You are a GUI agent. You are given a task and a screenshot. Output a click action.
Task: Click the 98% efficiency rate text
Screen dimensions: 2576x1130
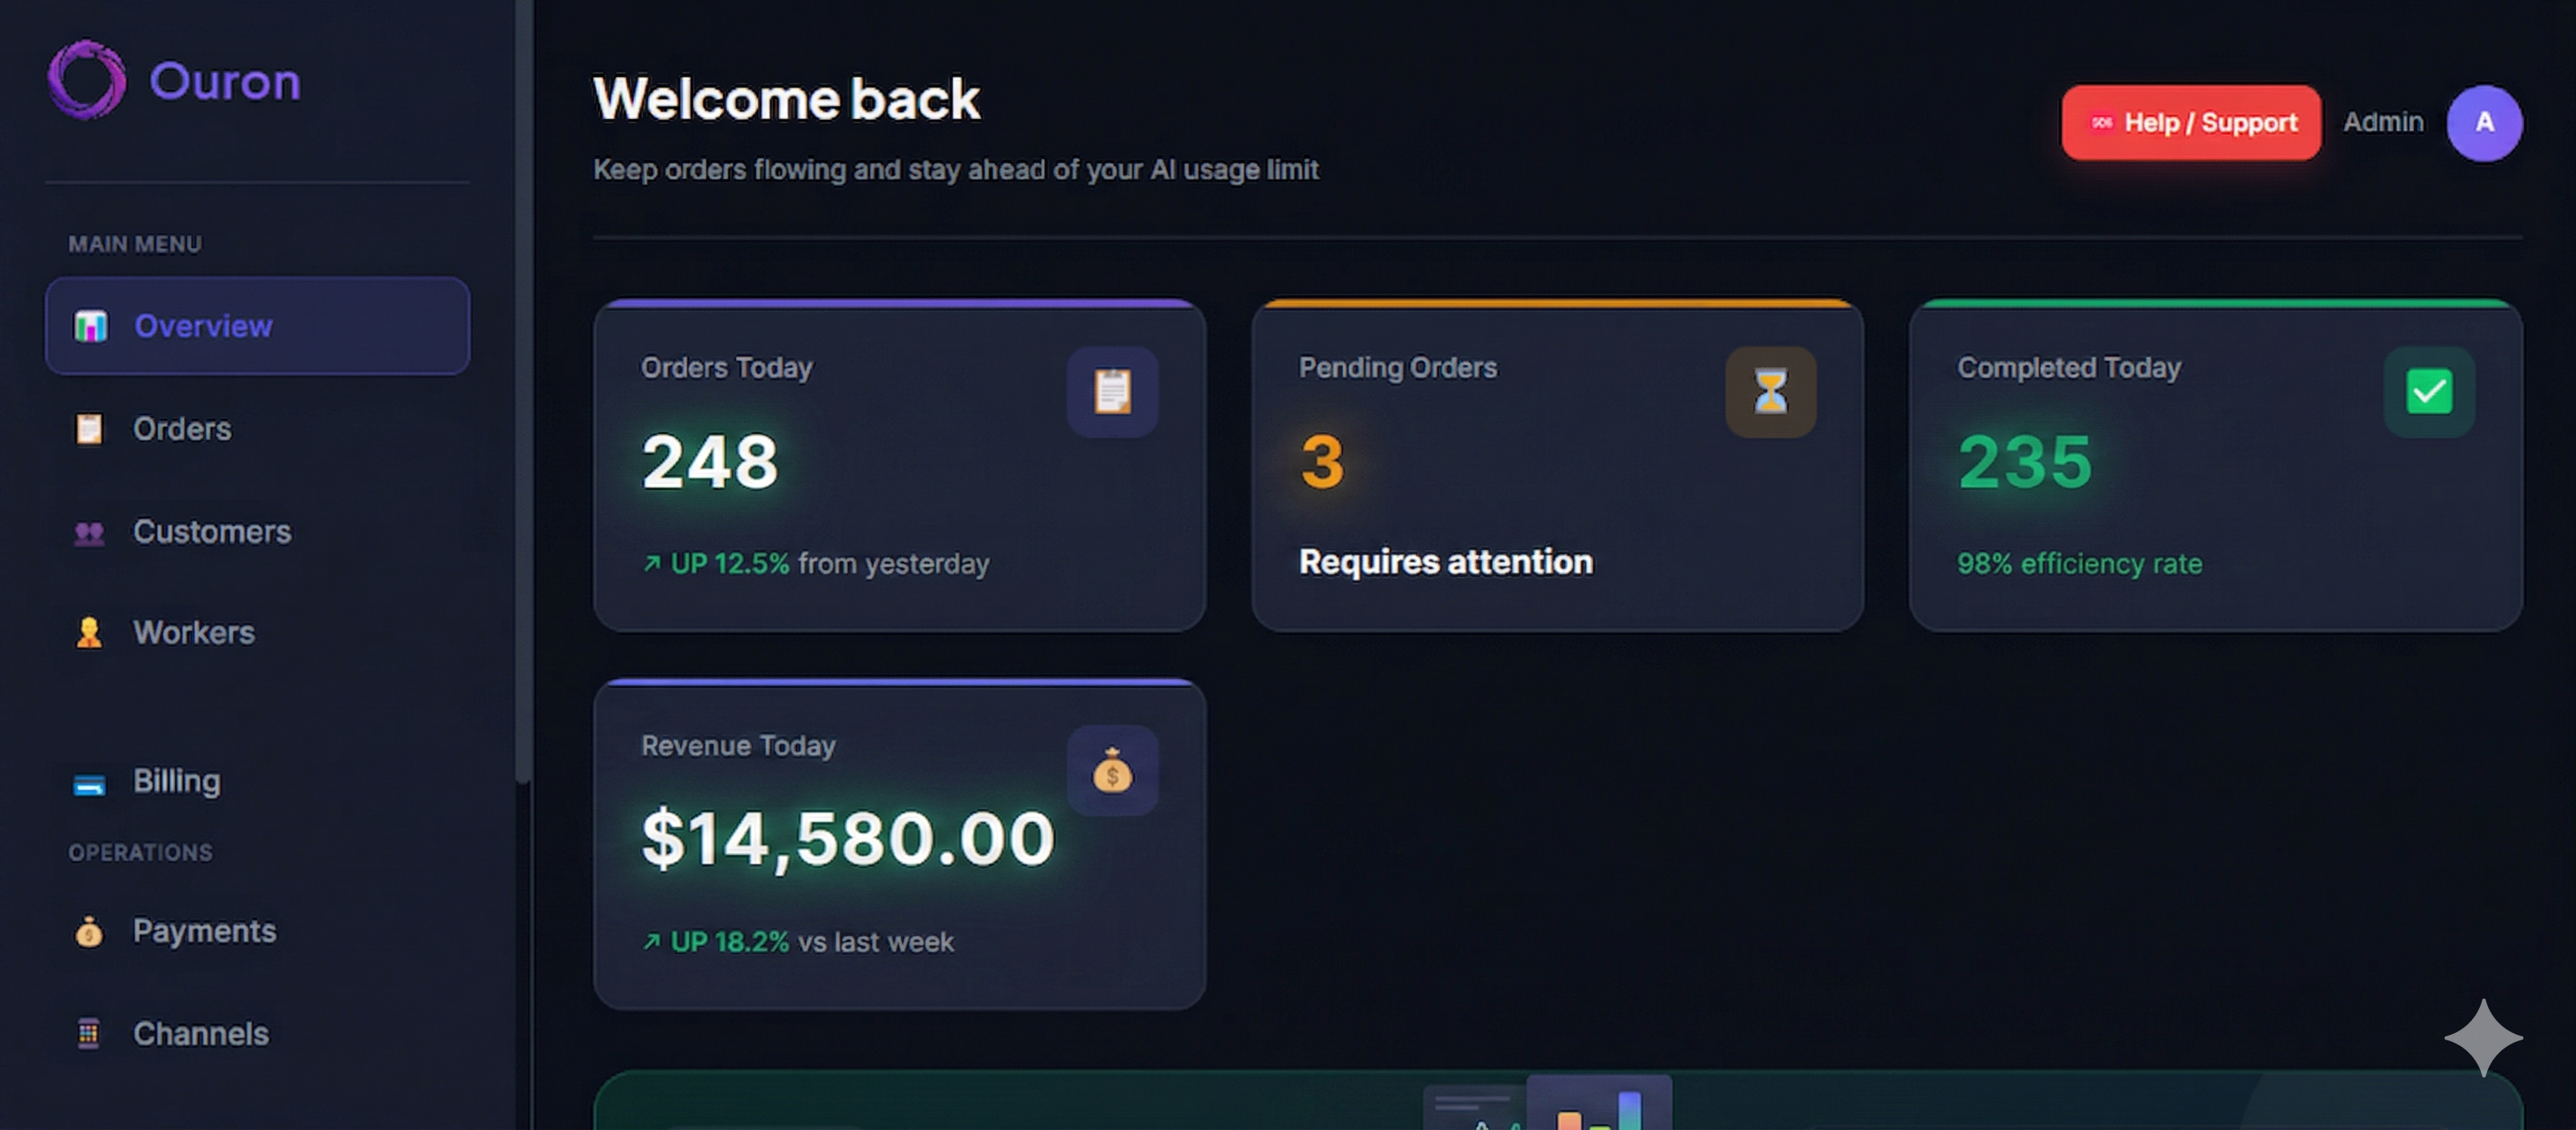tap(2078, 563)
